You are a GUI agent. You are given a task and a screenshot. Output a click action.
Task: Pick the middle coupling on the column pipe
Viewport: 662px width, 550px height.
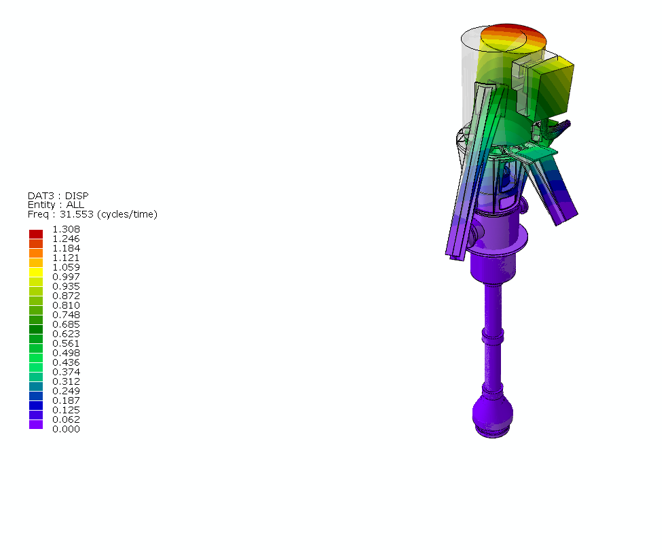click(493, 338)
